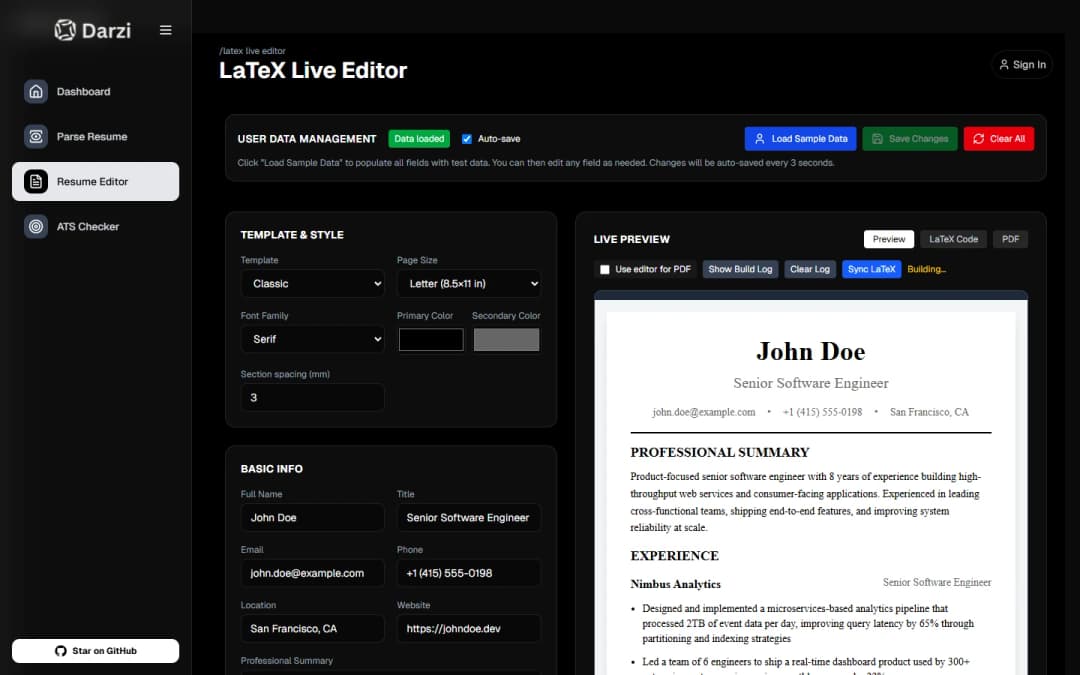Screen dimensions: 1080x675
Task: Open the Template dropdown showing Classic
Action: (x=312, y=284)
